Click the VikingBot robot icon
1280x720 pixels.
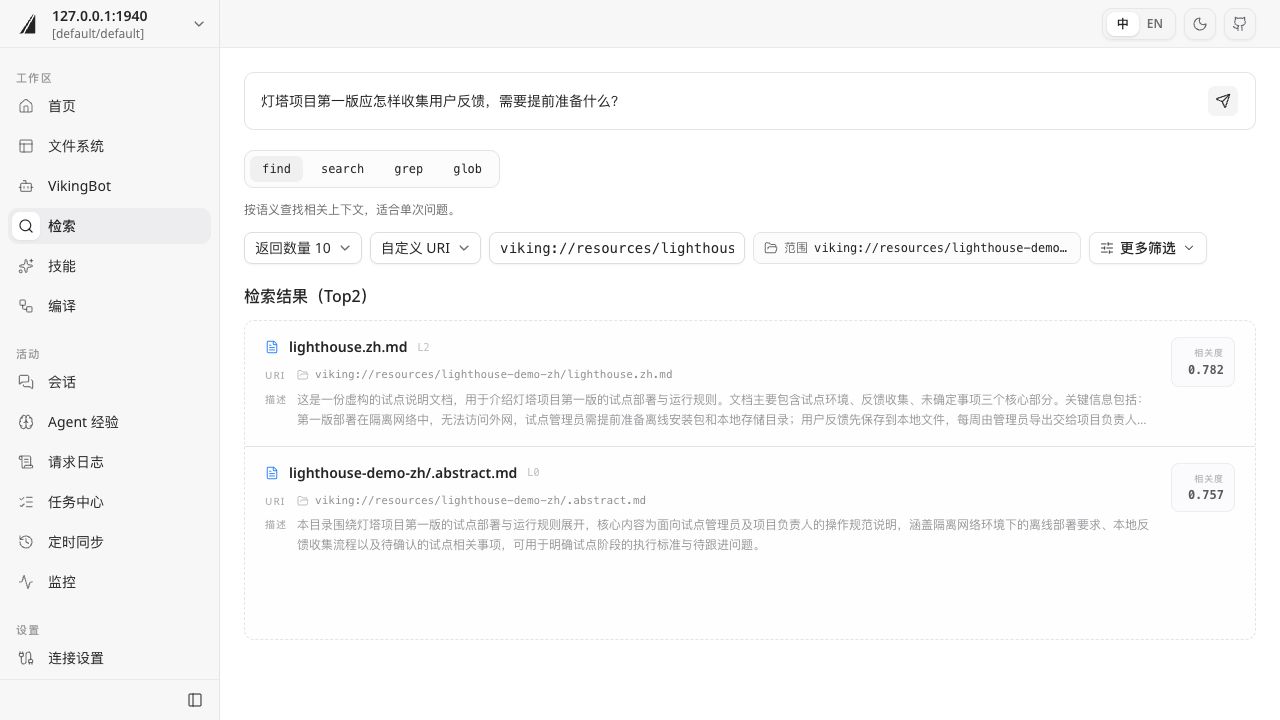point(27,186)
